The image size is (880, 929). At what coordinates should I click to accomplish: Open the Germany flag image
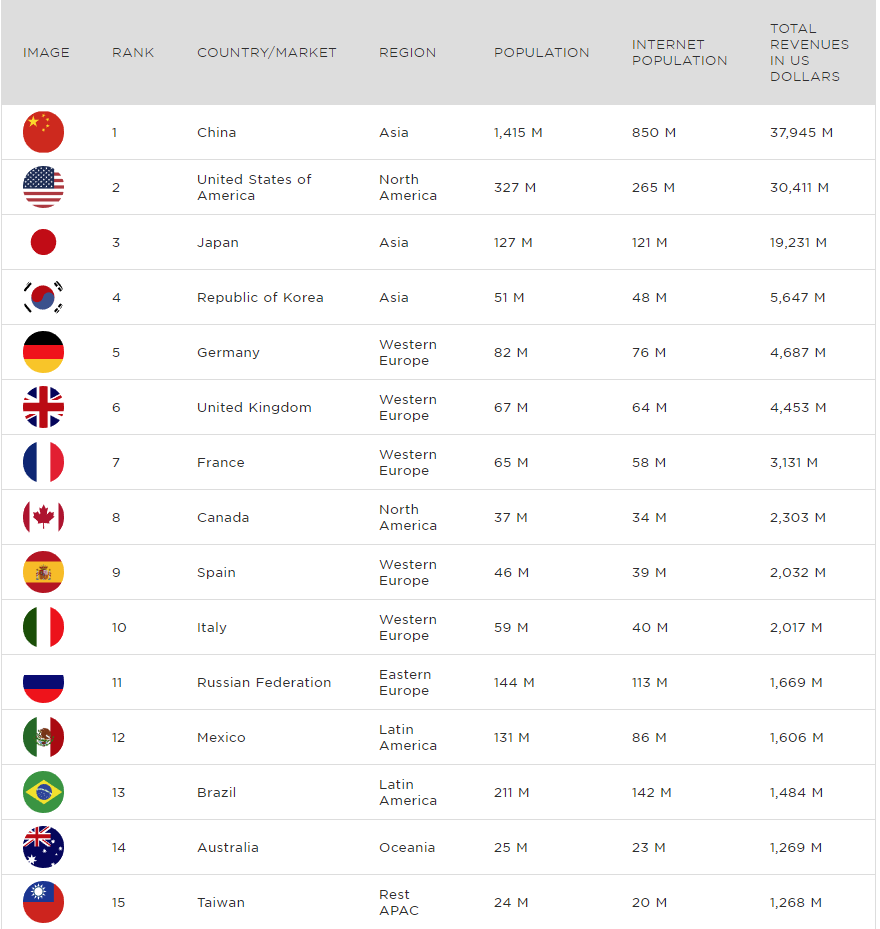click(x=43, y=352)
